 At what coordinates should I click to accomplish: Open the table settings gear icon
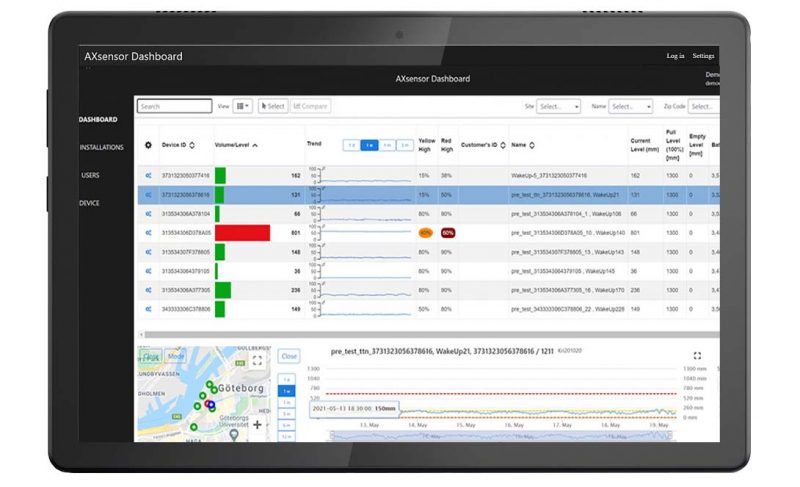pyautogui.click(x=148, y=145)
